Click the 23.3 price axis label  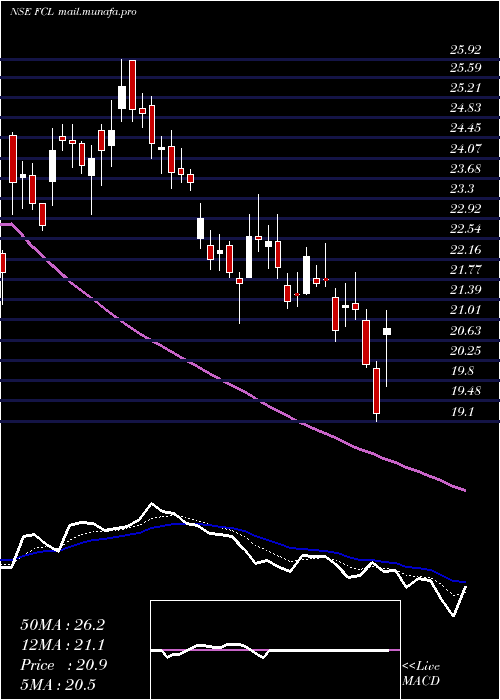pyautogui.click(x=462, y=189)
